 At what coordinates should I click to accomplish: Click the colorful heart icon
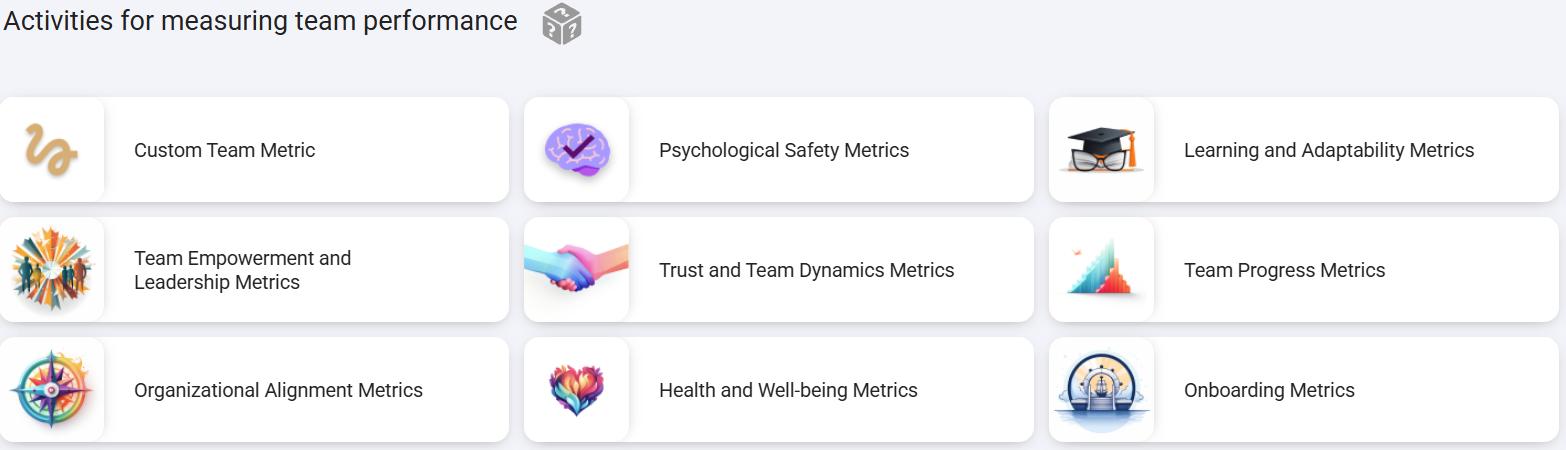click(x=577, y=390)
